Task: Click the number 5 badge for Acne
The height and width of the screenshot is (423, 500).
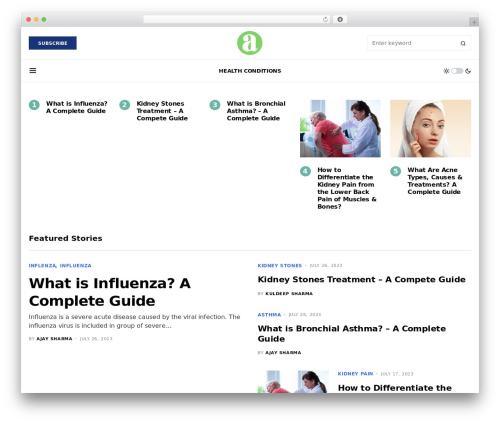Action: coord(396,171)
